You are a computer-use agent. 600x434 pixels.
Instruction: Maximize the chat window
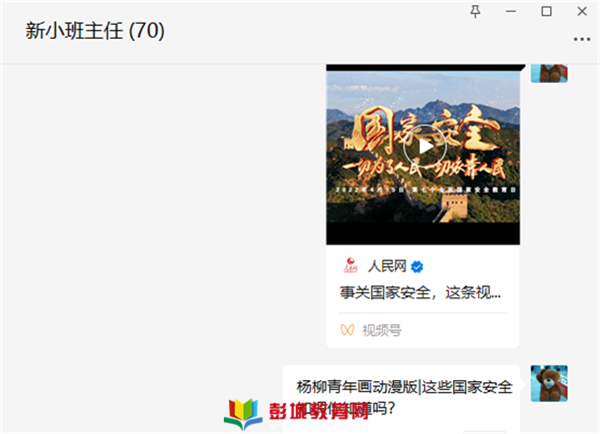546,11
